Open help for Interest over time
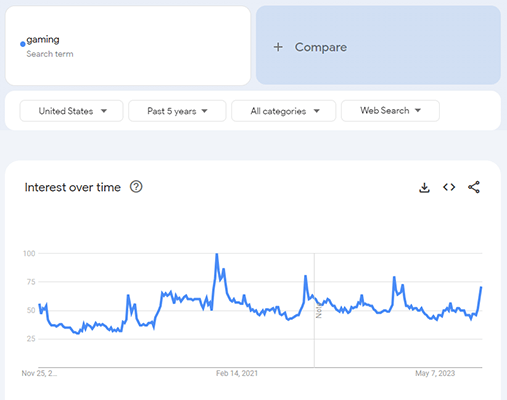The width and height of the screenshot is (507, 400). (136, 187)
